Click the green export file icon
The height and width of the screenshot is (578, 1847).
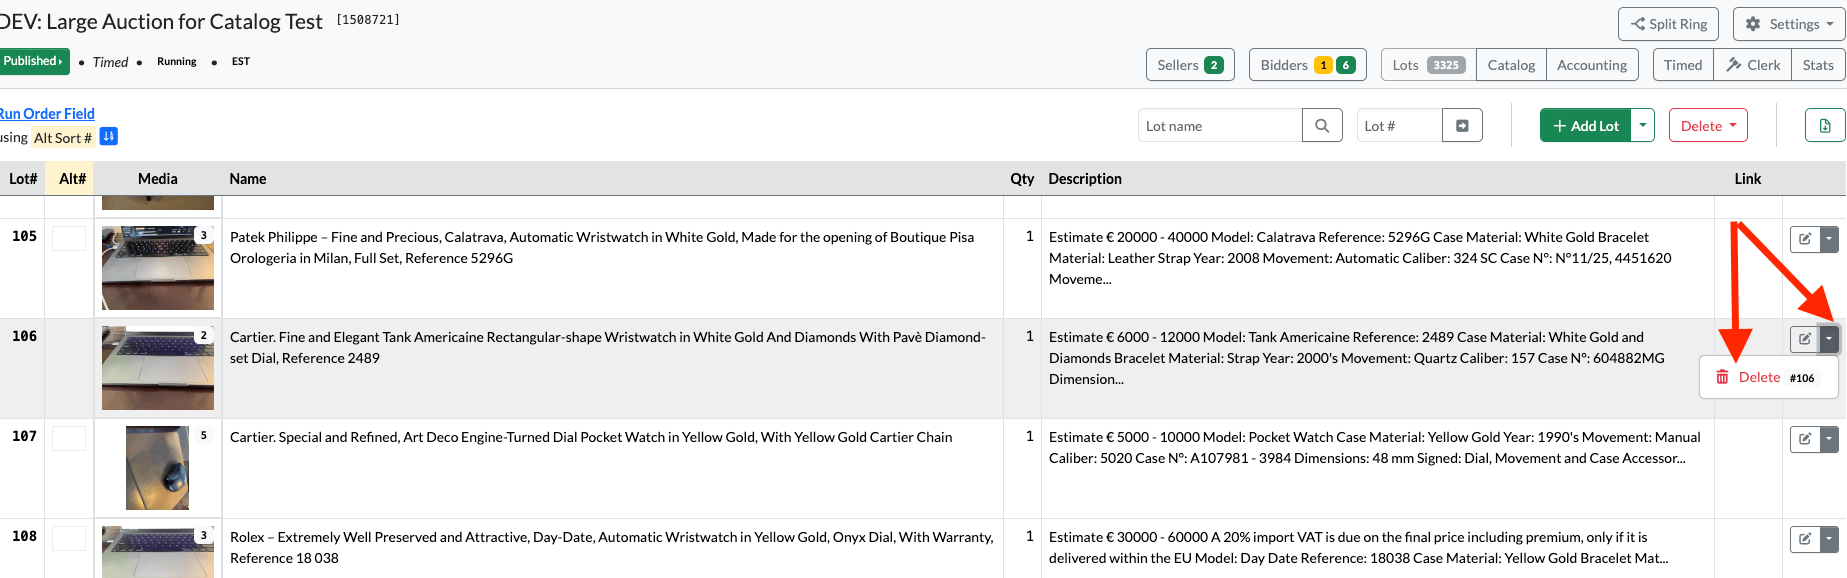(1825, 126)
